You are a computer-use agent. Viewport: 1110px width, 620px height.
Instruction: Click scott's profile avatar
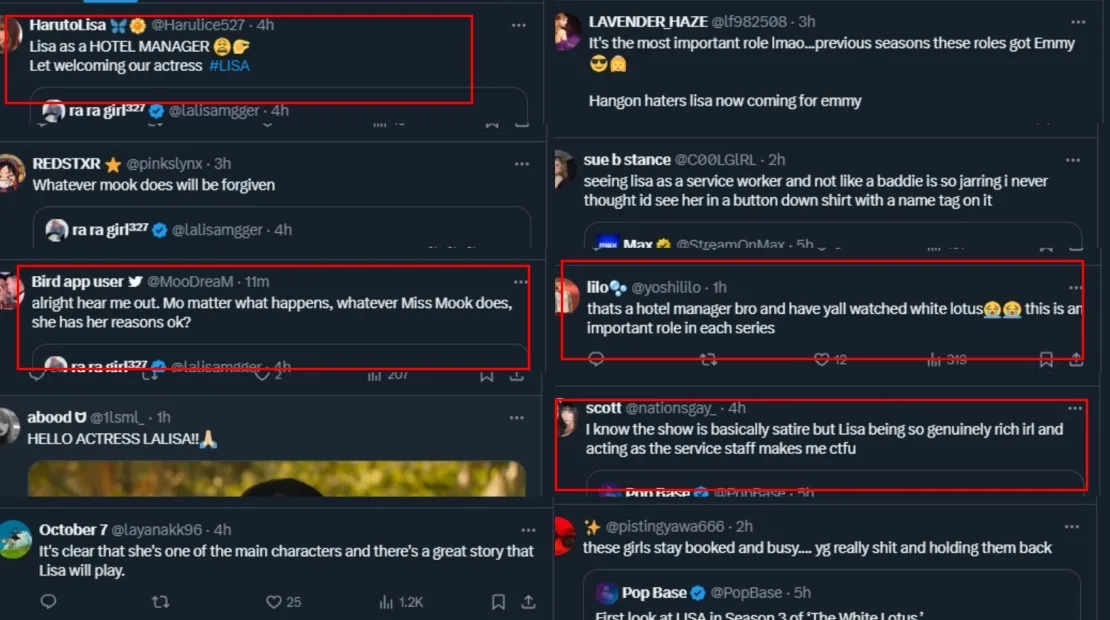click(x=569, y=419)
